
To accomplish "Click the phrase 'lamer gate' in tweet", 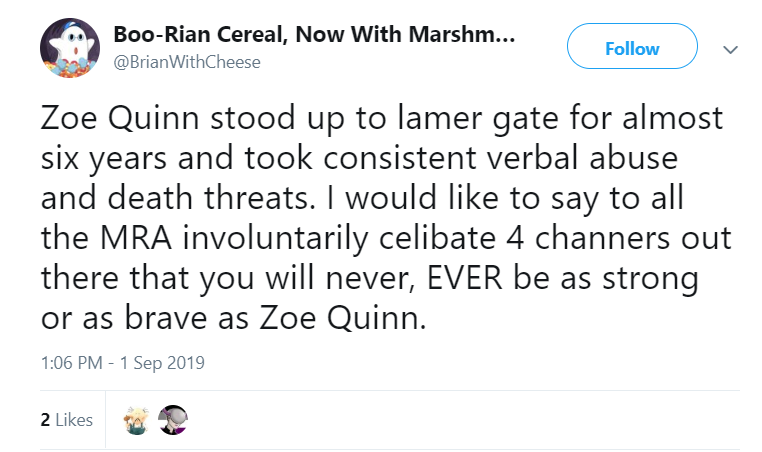I will 479,119.
